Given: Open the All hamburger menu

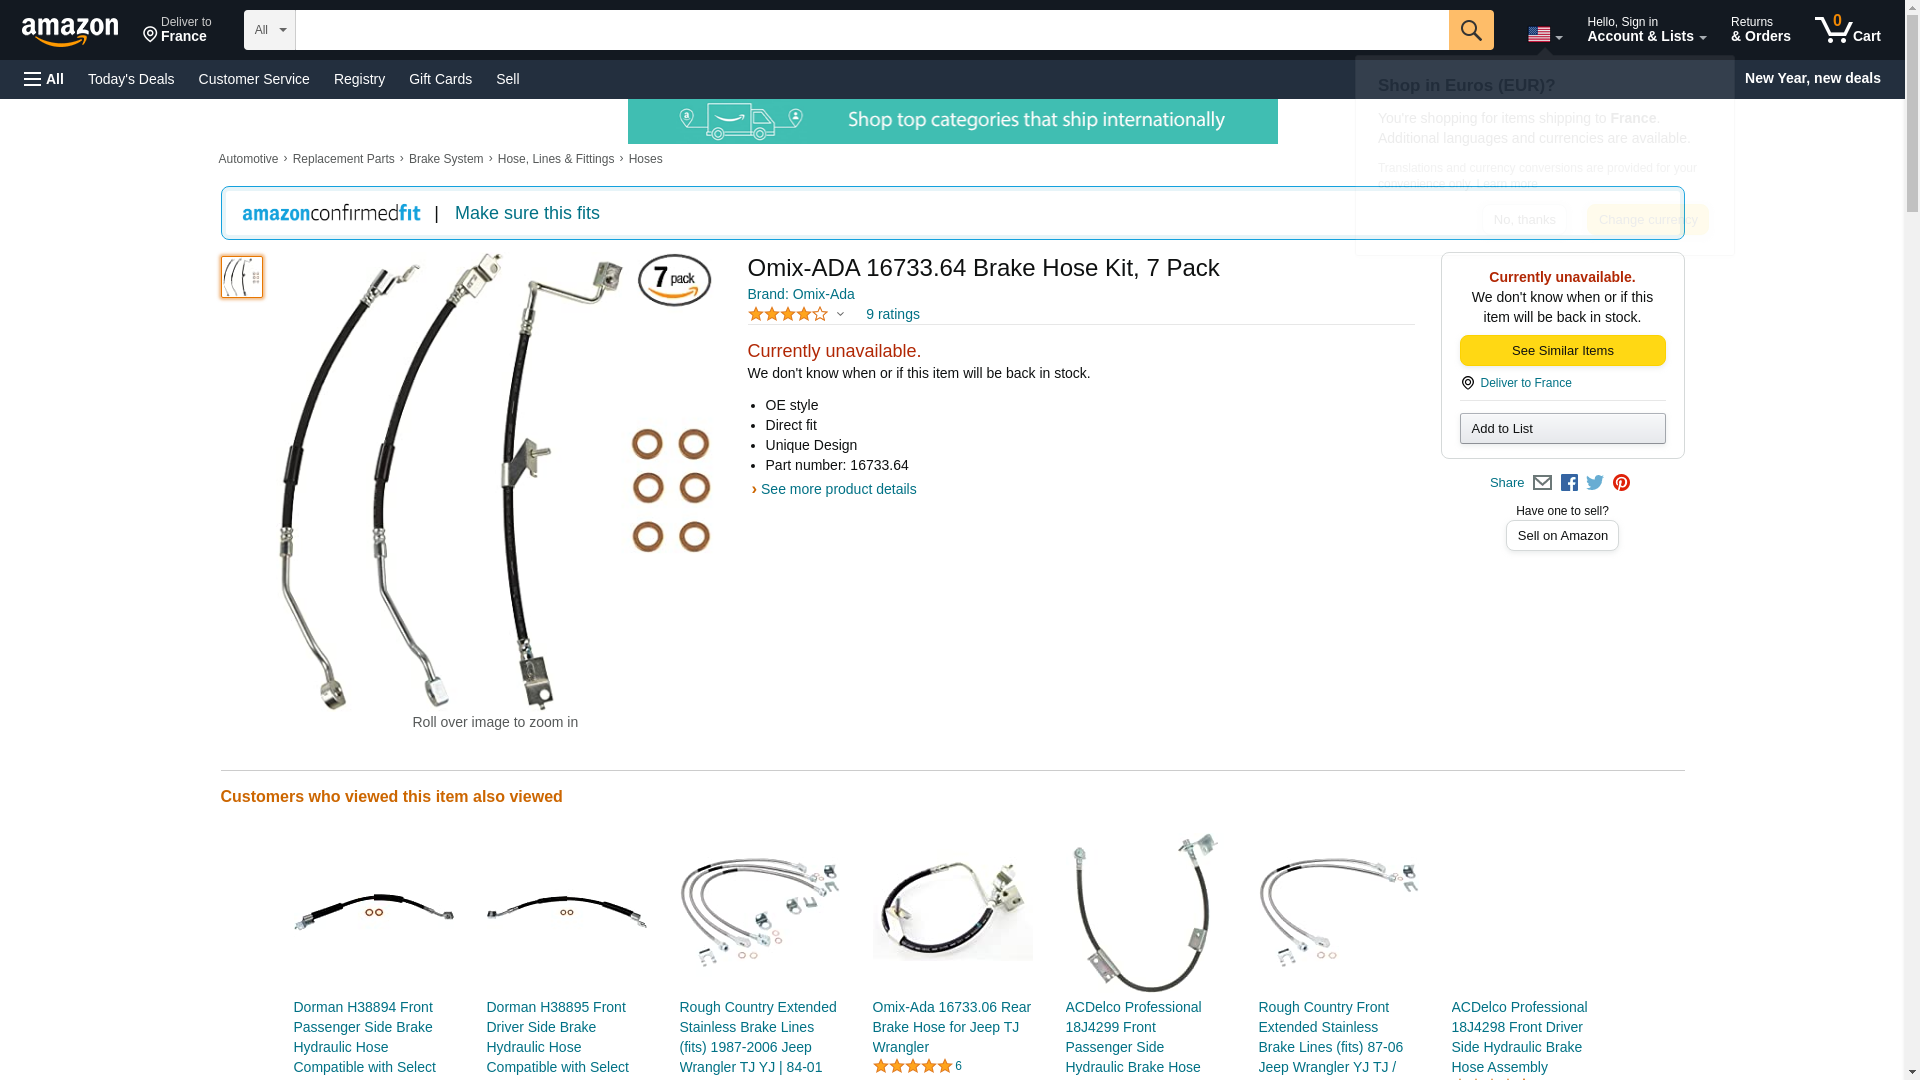Looking at the screenshot, I should coord(44,79).
